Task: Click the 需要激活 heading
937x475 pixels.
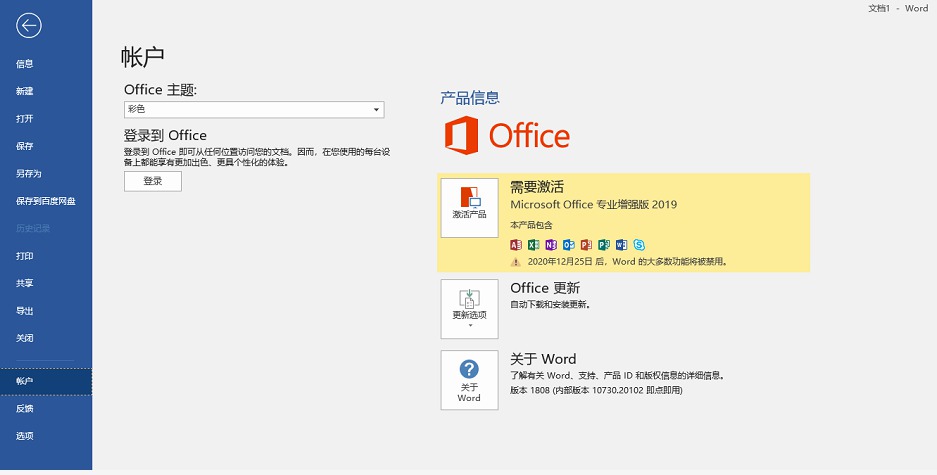Action: (x=537, y=187)
